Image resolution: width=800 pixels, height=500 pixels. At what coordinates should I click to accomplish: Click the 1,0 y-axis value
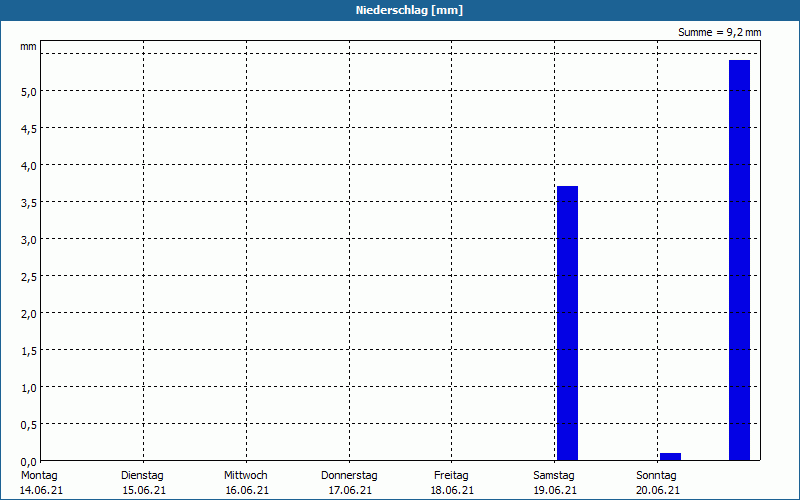pyautogui.click(x=29, y=388)
